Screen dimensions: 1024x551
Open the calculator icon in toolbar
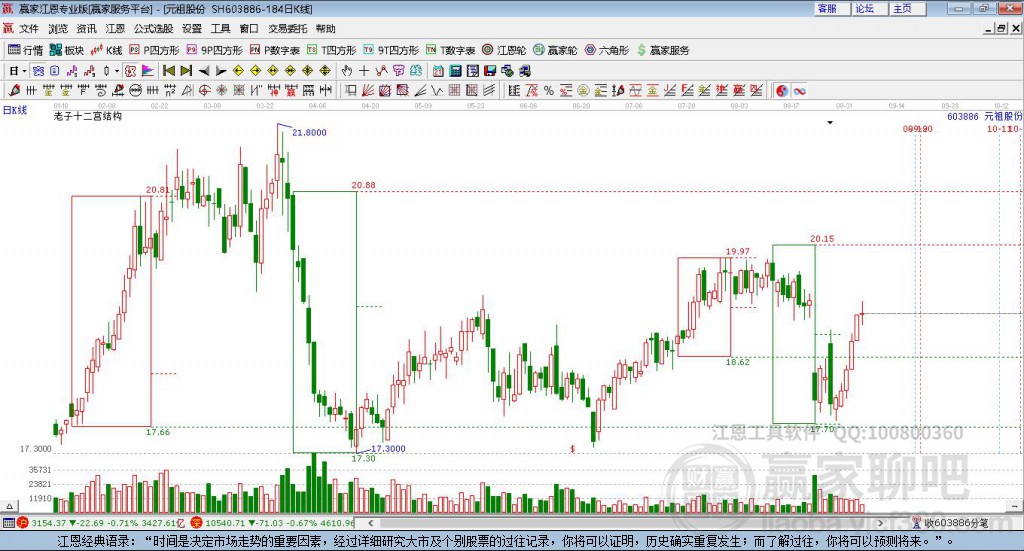tap(455, 71)
